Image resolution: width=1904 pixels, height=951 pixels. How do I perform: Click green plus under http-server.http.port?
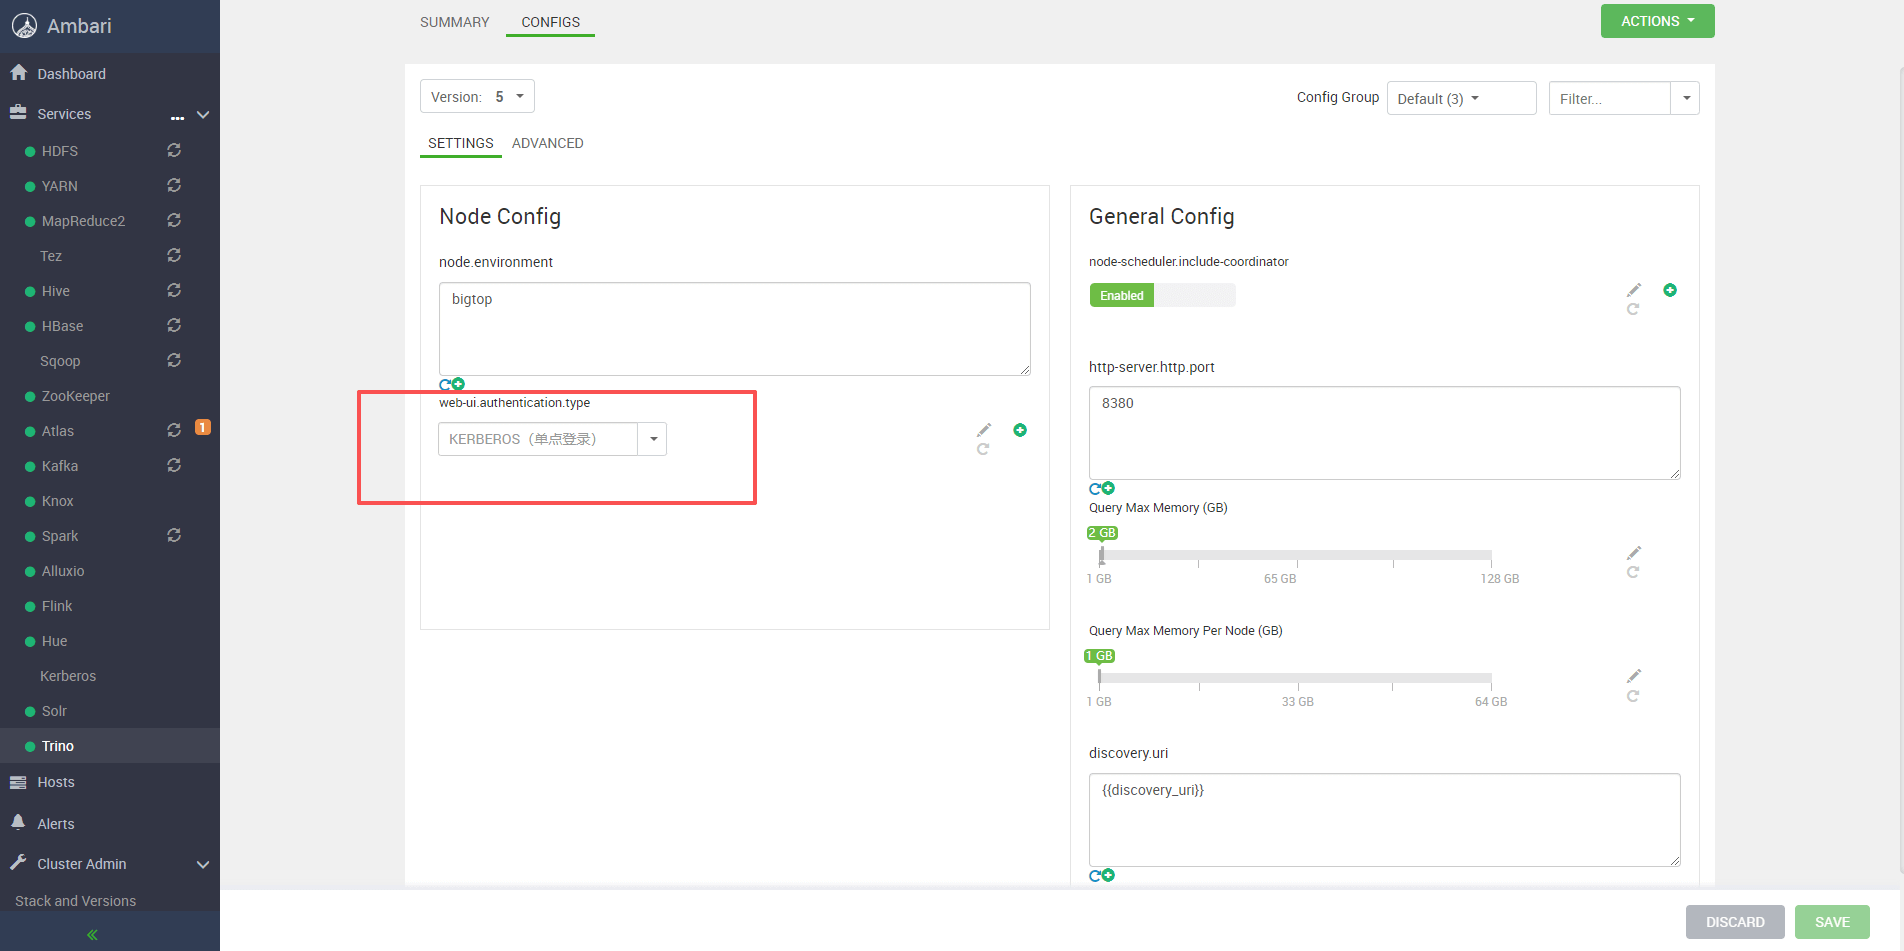point(1108,488)
